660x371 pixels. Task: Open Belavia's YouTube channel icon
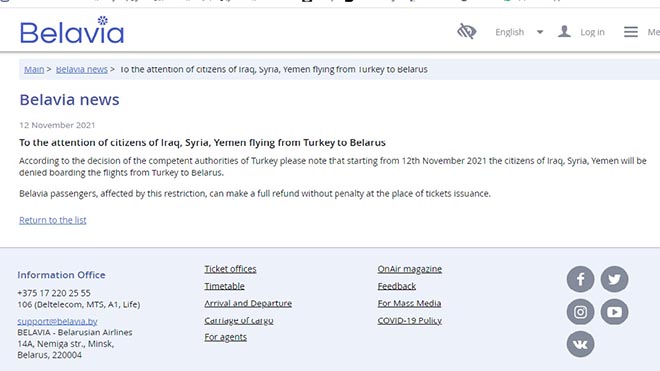coord(615,312)
